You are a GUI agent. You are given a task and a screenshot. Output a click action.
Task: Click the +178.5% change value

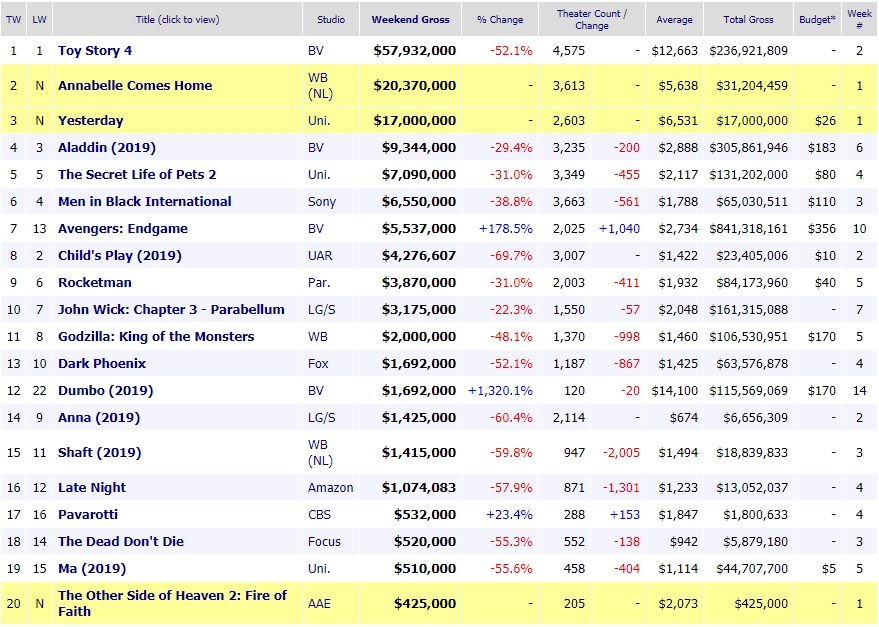tap(506, 228)
